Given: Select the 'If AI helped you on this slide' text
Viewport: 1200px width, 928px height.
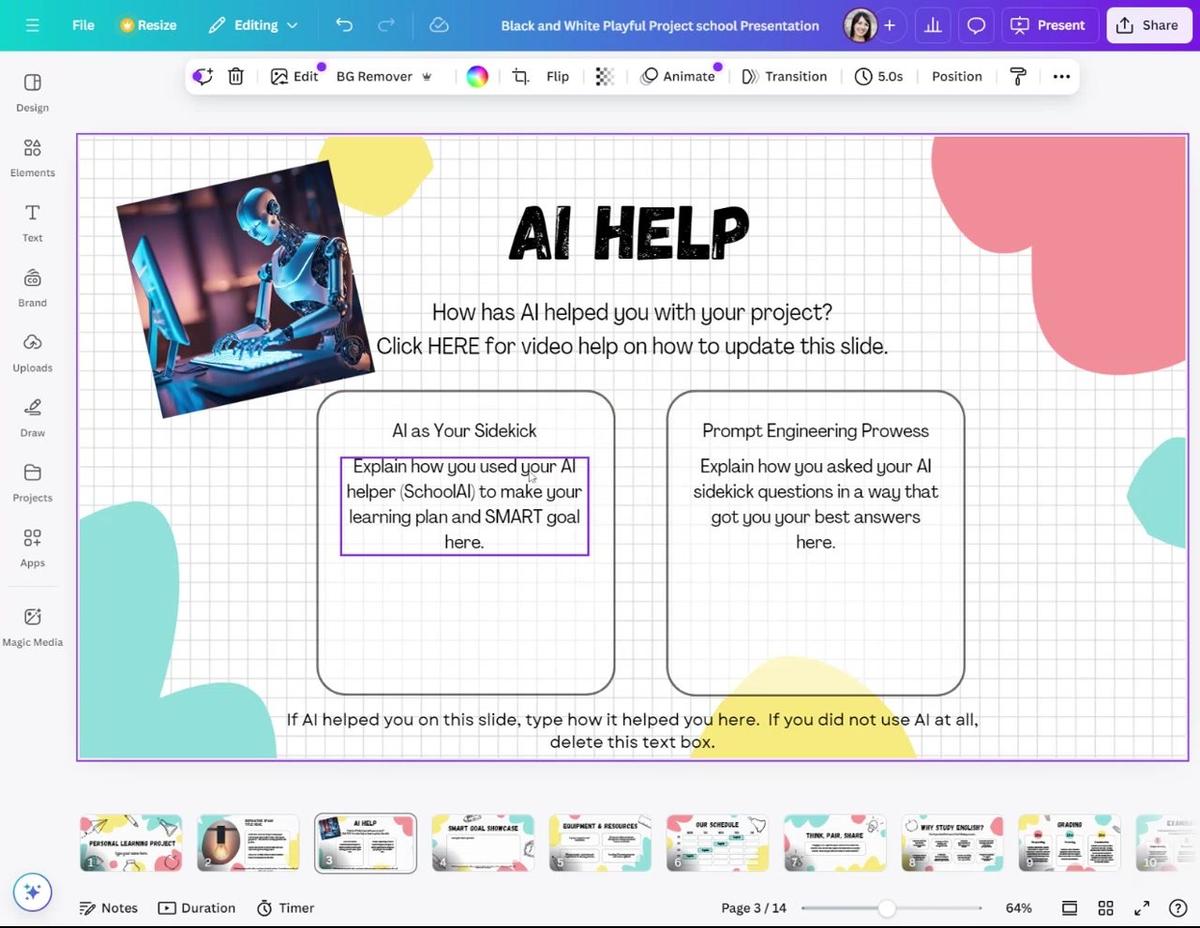Looking at the screenshot, I should (x=632, y=731).
